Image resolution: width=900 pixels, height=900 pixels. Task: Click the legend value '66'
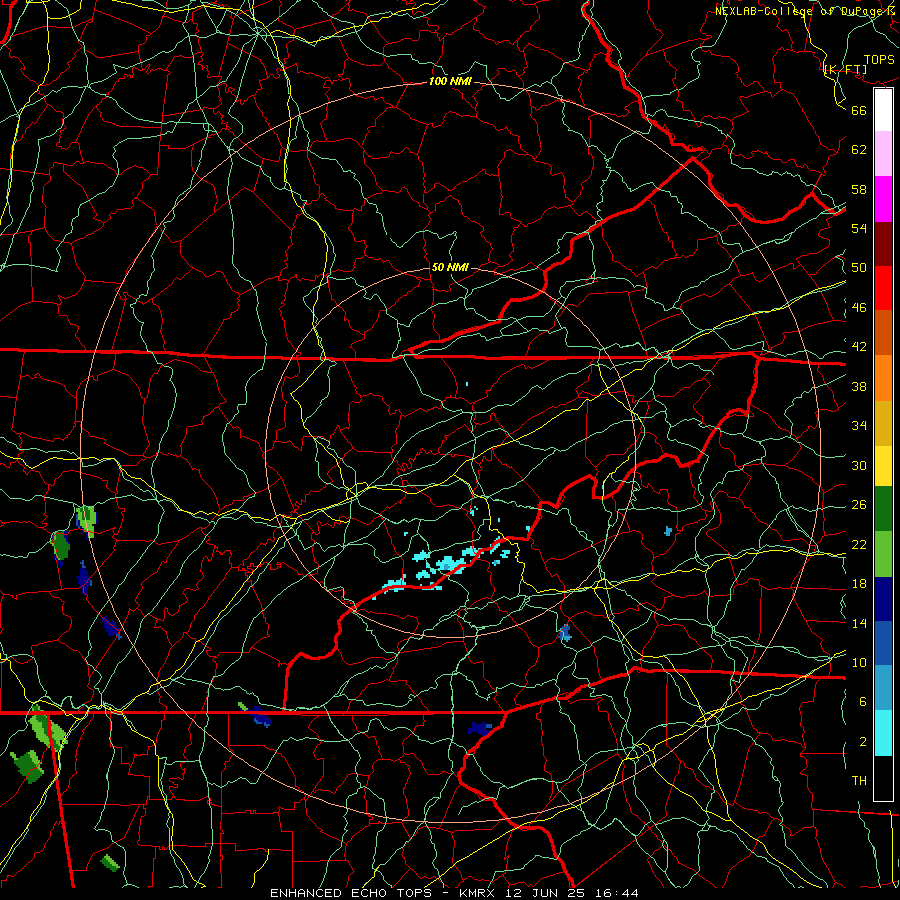(x=859, y=110)
